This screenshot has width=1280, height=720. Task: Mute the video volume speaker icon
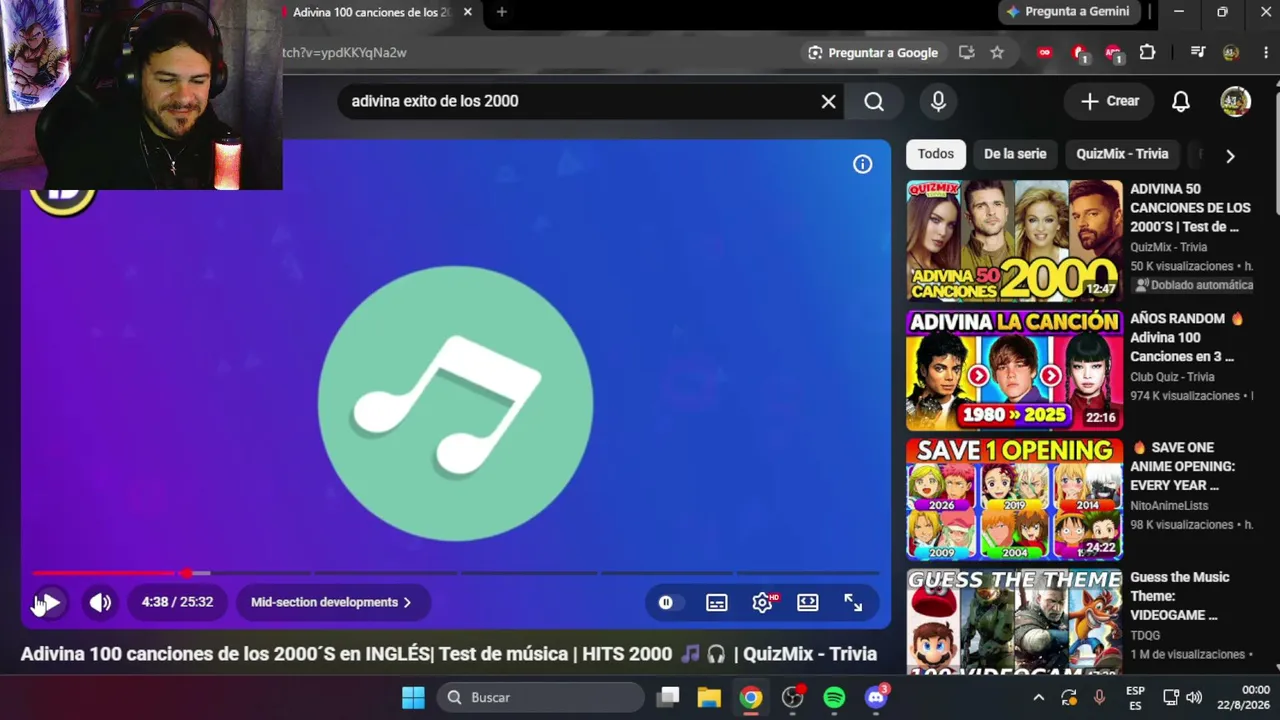pos(100,602)
